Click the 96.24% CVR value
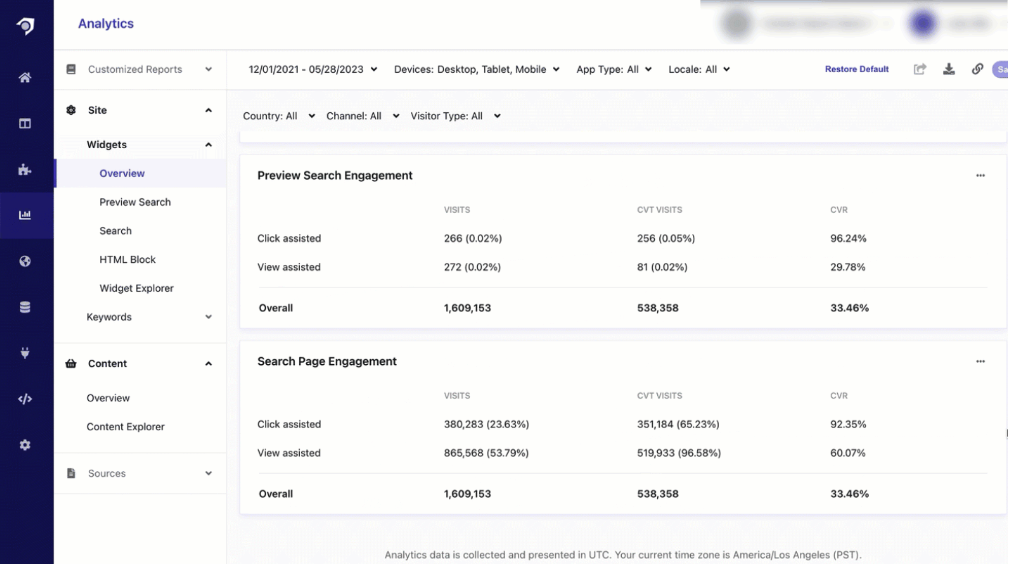Viewport: 1009px width, 564px height. coord(848,238)
